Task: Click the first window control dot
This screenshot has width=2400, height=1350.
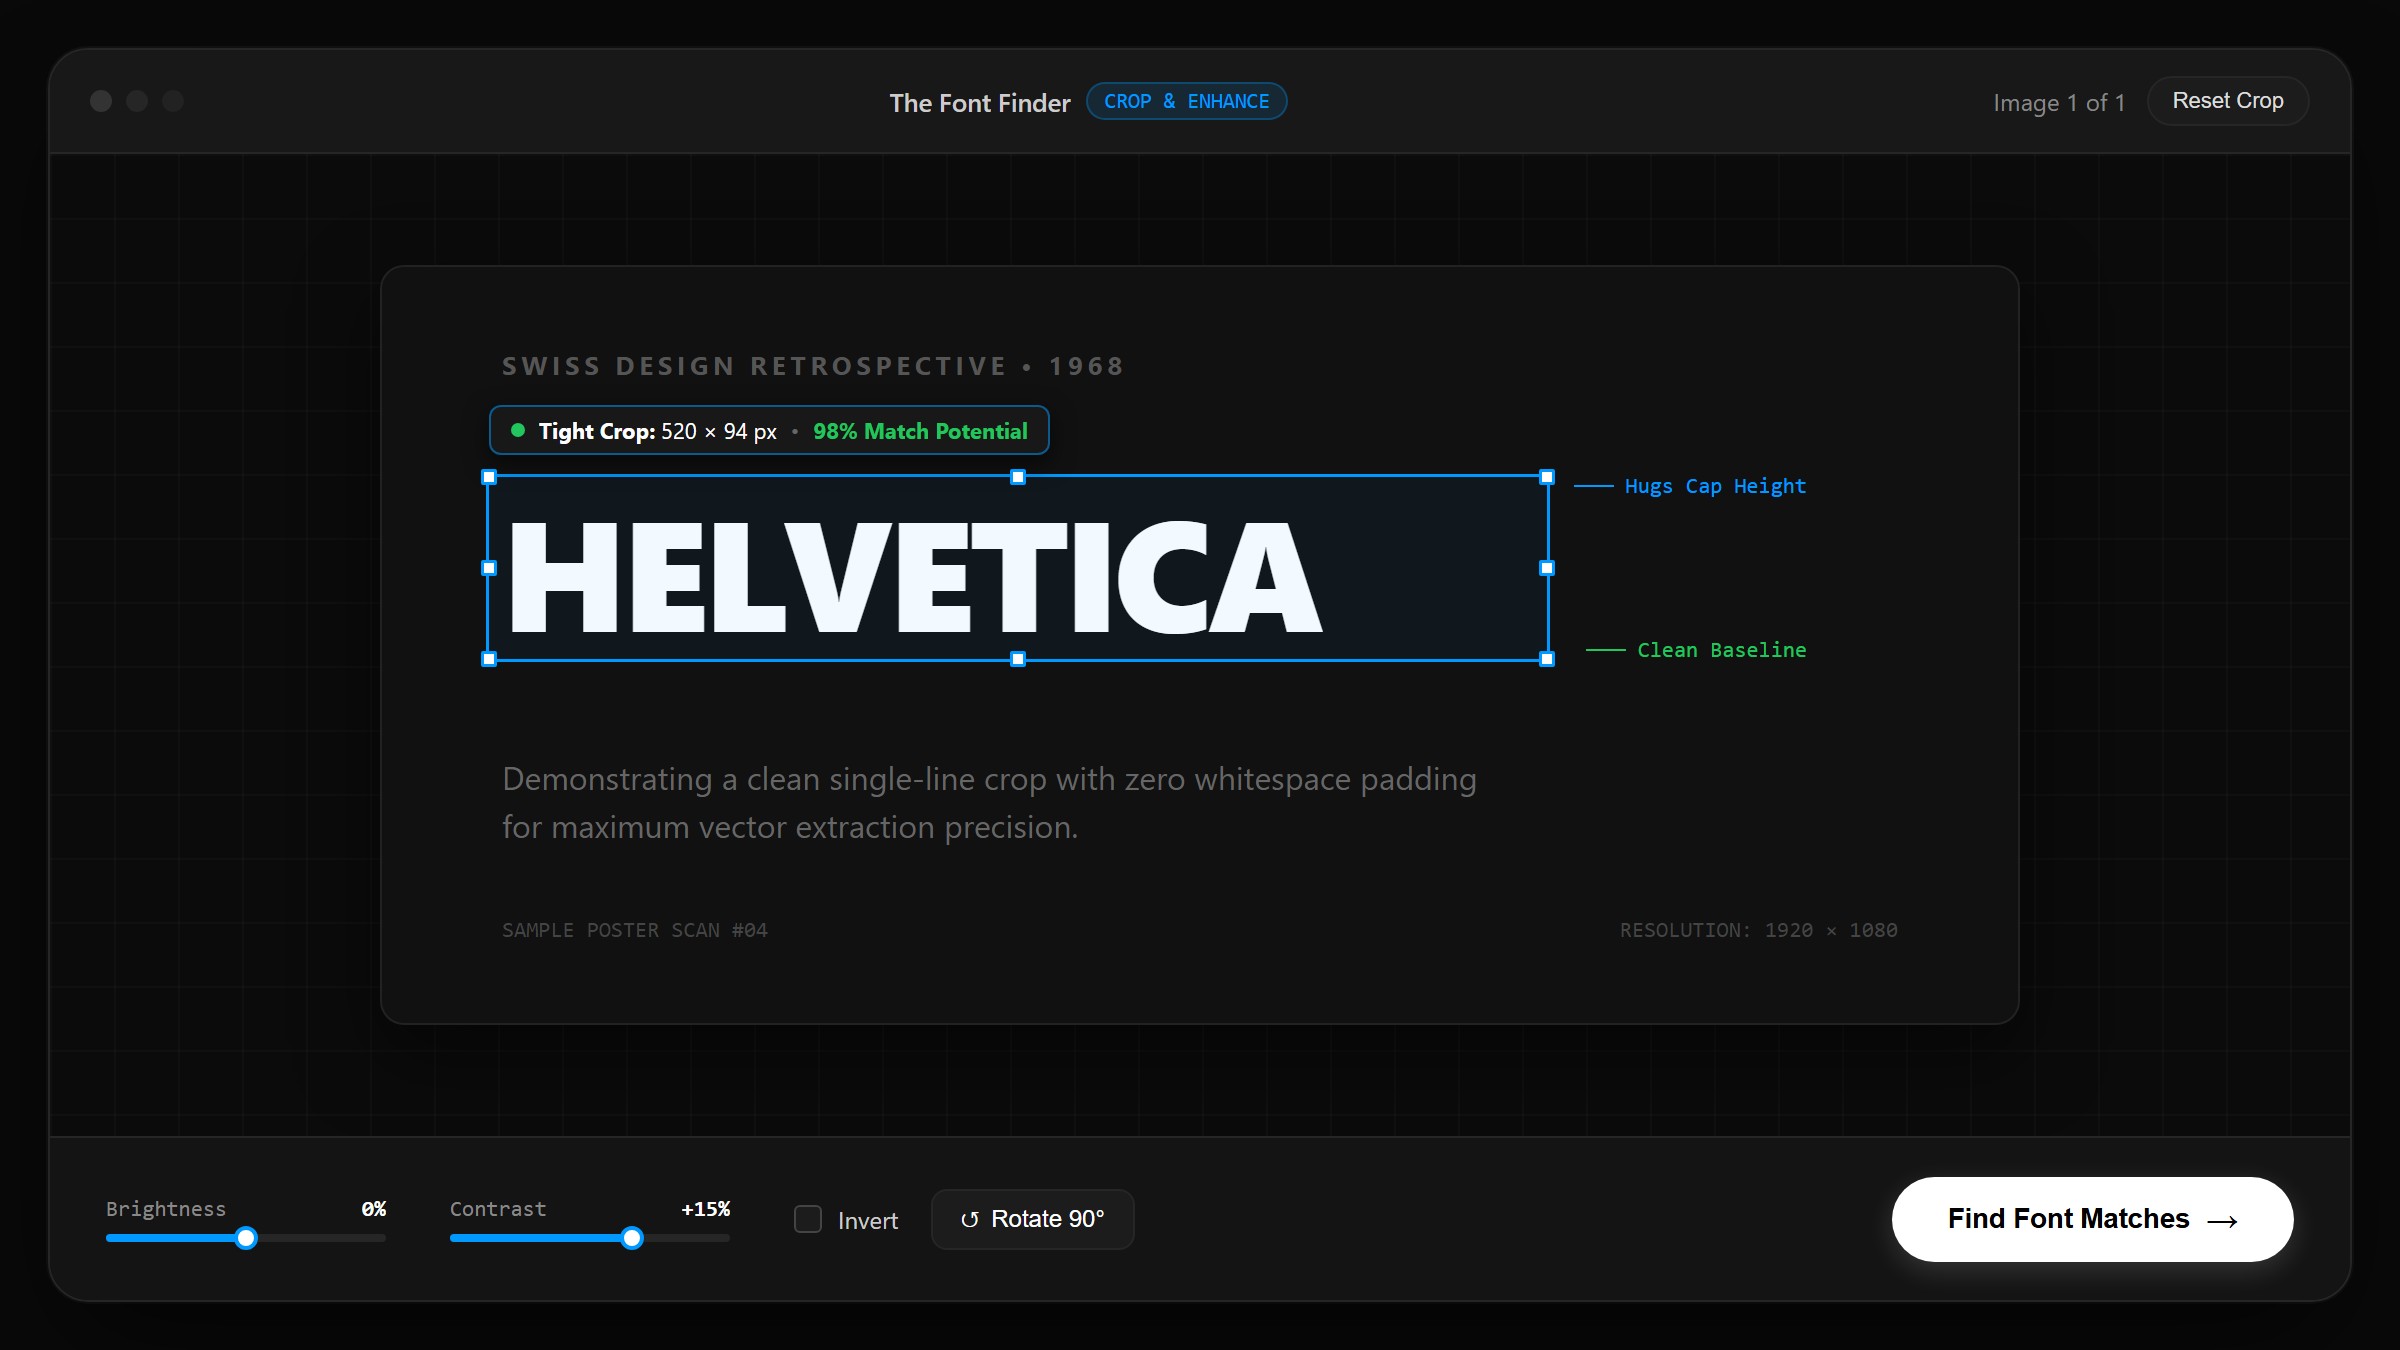Action: click(101, 101)
